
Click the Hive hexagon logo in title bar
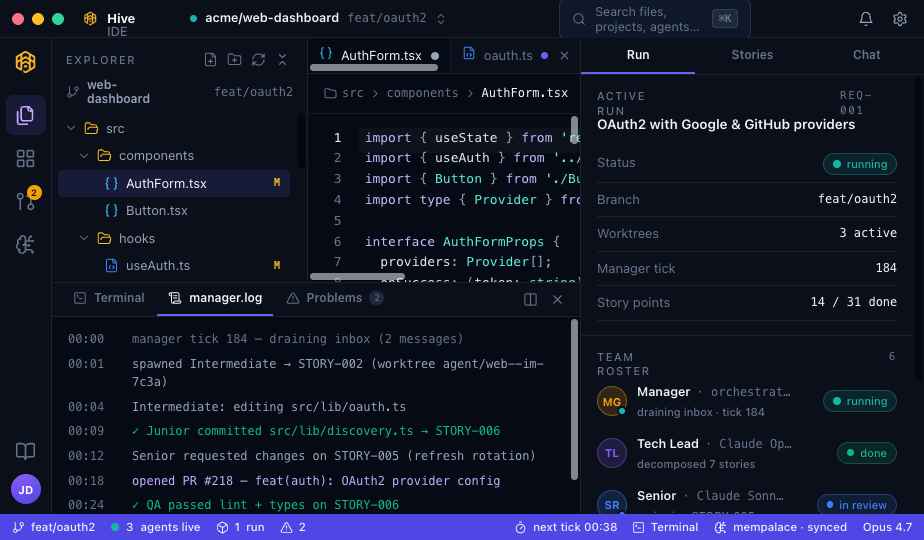click(90, 18)
